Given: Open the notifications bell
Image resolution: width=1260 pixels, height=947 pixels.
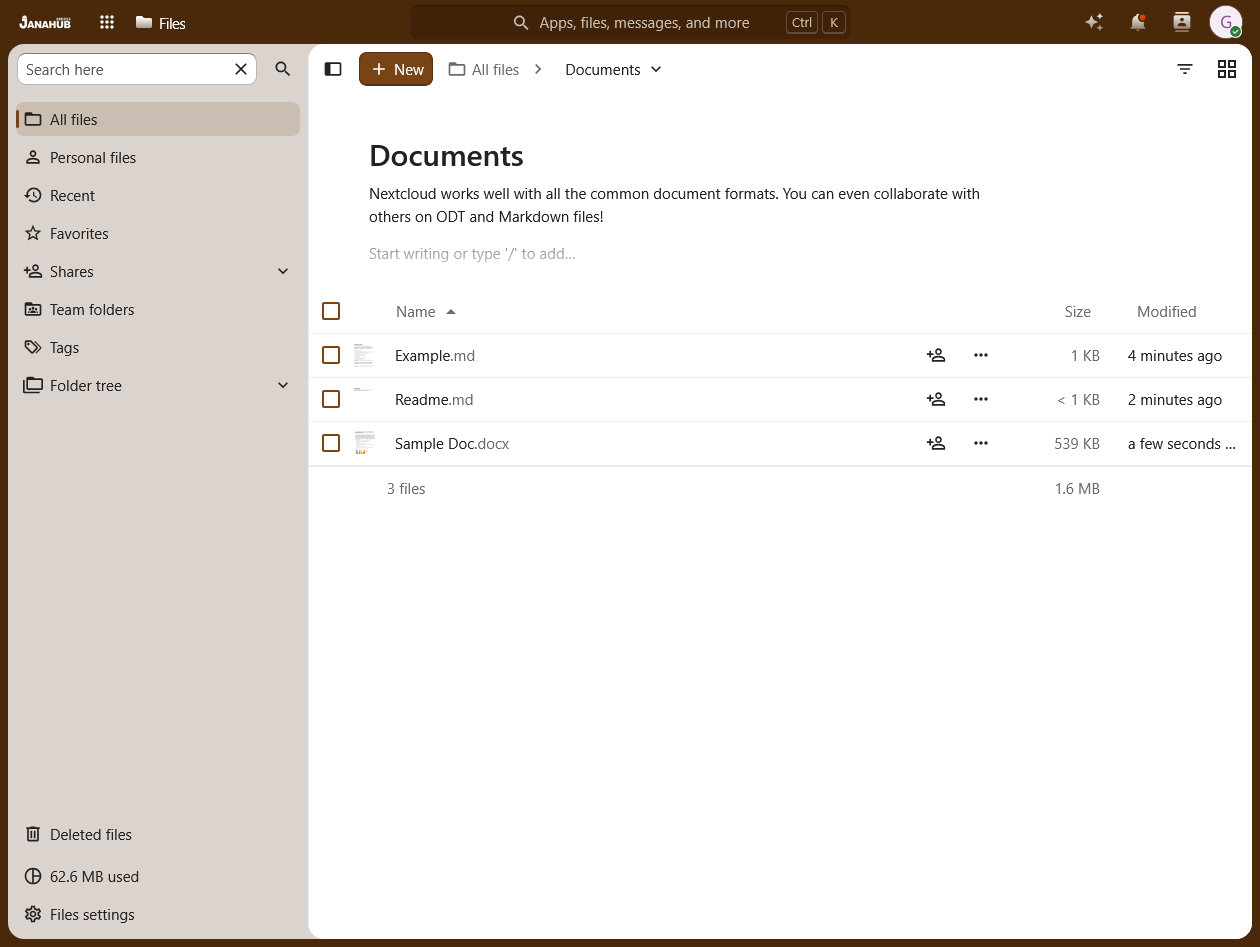Looking at the screenshot, I should (x=1138, y=22).
